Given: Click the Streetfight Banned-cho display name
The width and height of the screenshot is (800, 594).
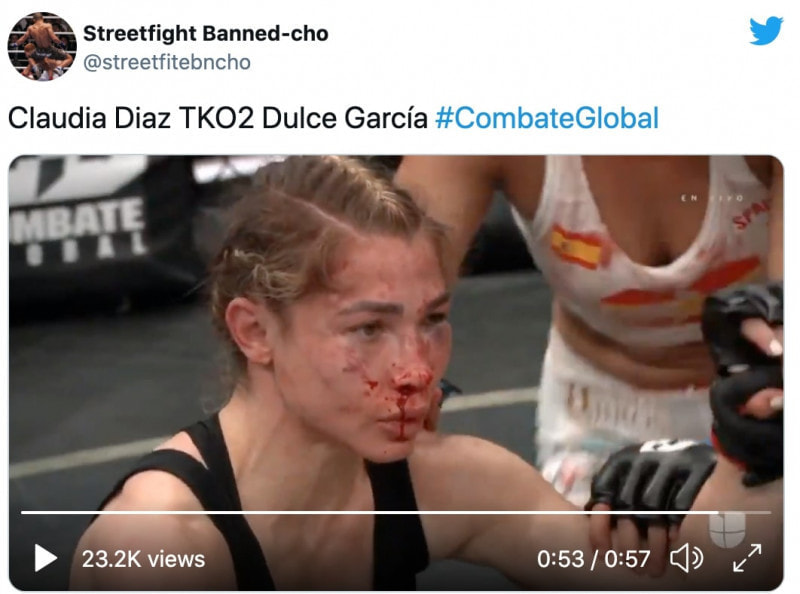Looking at the screenshot, I should coord(206,34).
